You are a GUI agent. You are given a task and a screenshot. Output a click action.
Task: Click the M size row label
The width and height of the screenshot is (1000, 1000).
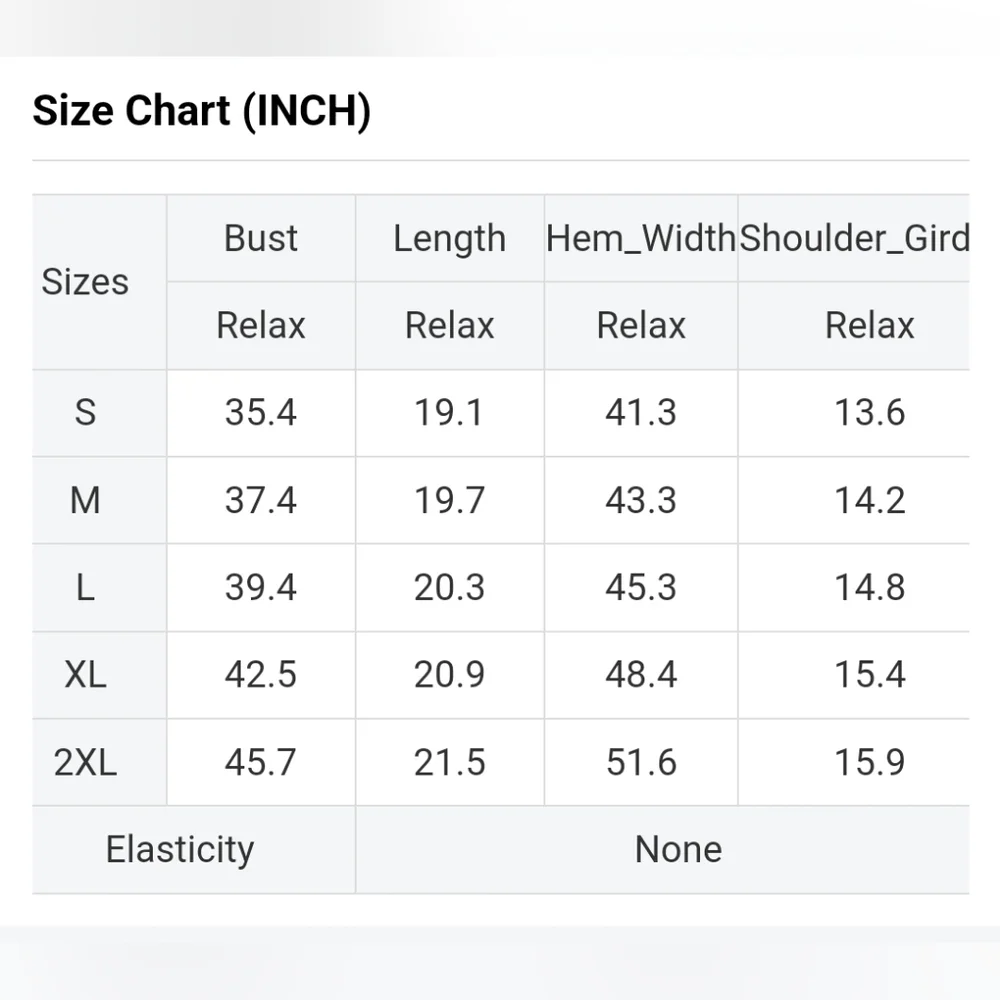85,500
